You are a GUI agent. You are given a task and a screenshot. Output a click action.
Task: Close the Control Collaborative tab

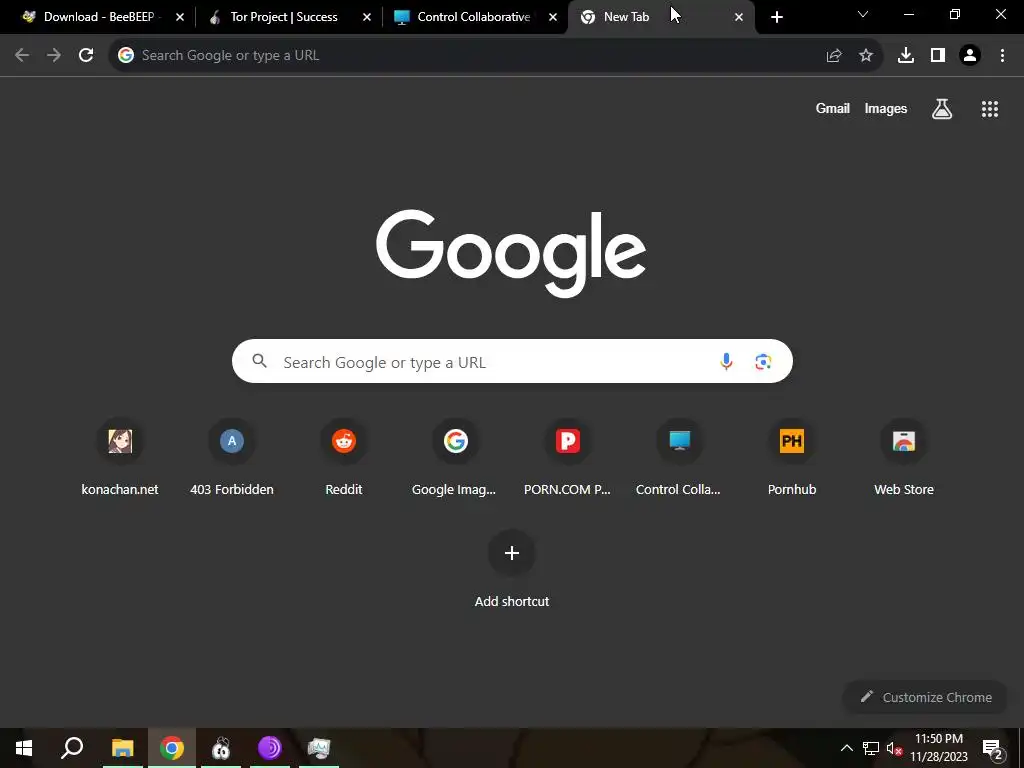(553, 17)
